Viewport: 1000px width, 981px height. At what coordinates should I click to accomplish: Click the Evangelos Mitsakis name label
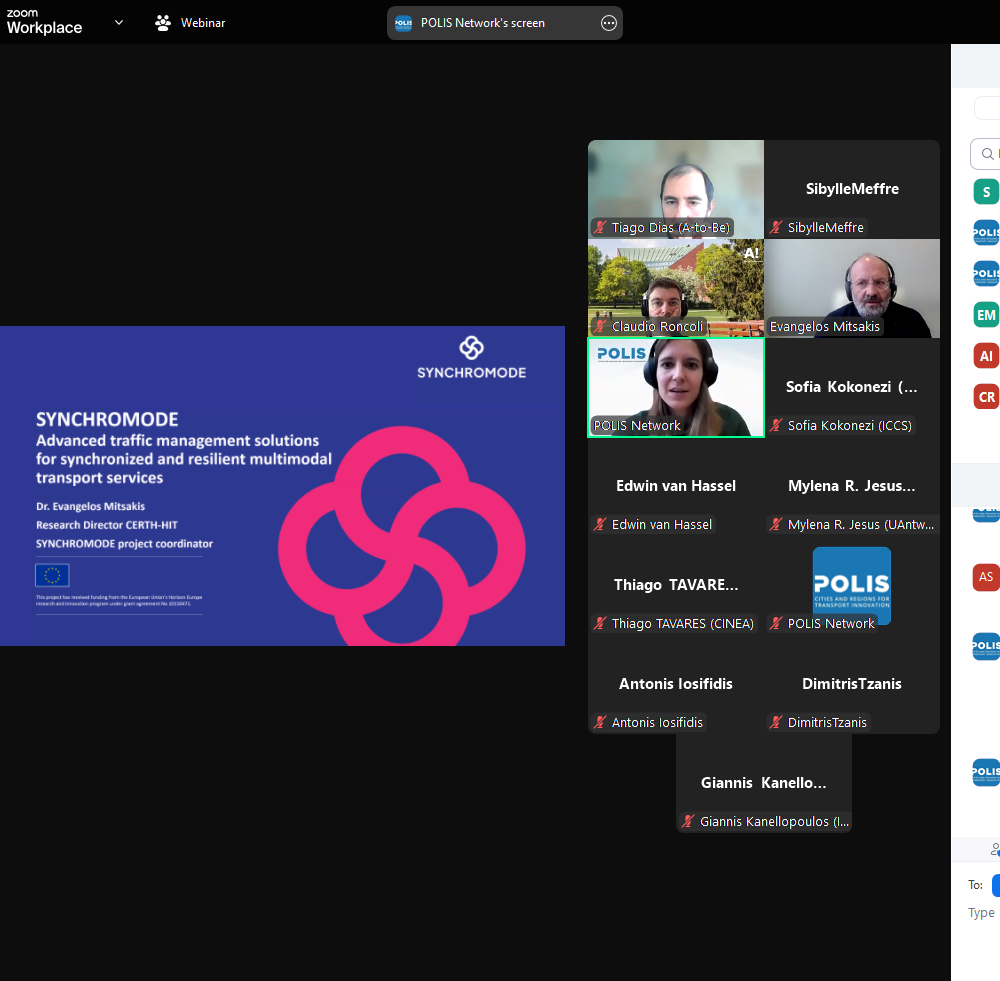tap(824, 327)
